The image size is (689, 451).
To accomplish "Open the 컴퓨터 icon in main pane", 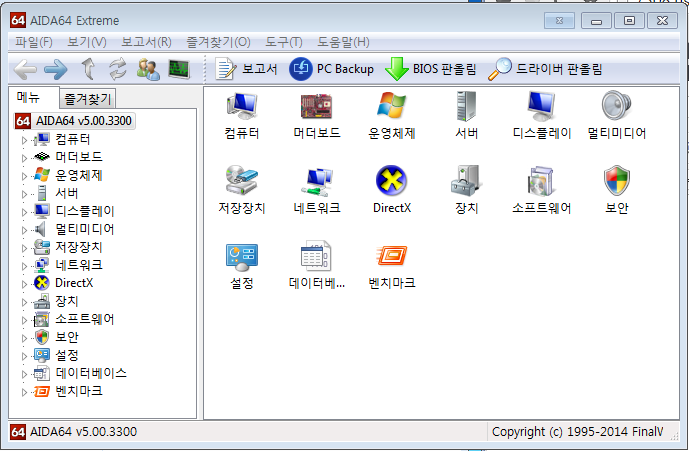I will [x=242, y=106].
